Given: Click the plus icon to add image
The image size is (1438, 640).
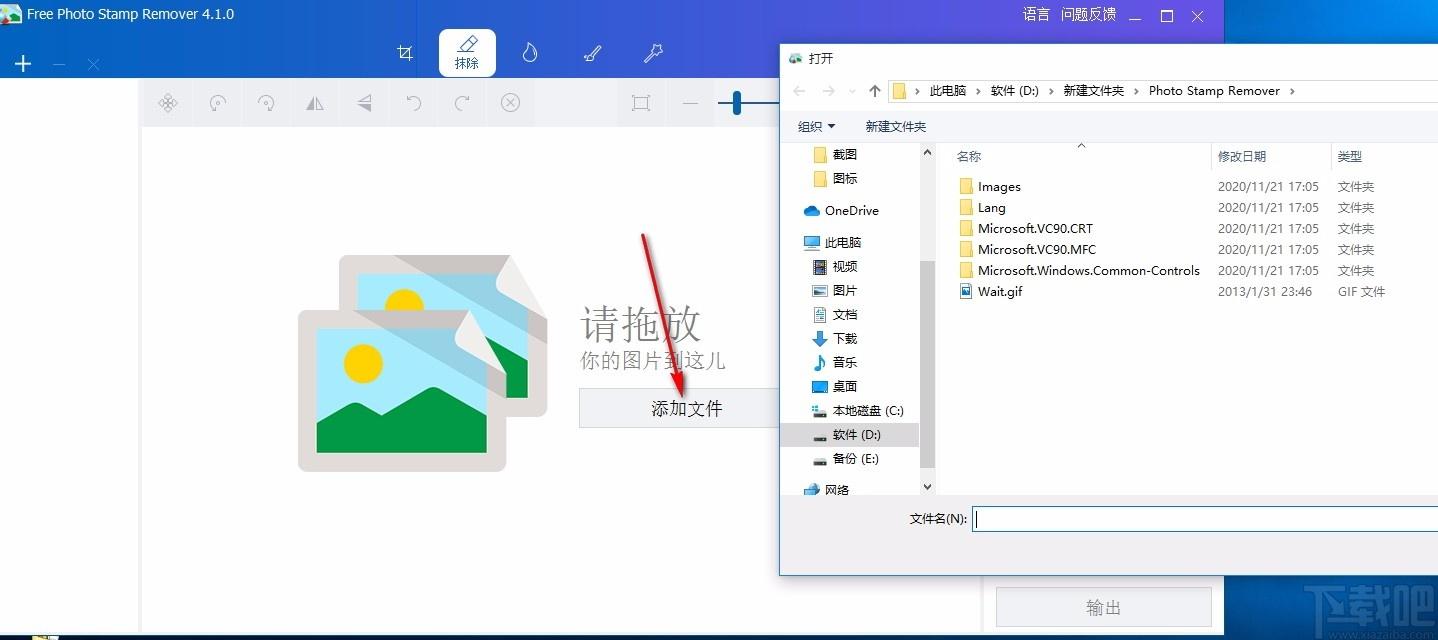Looking at the screenshot, I should (23, 64).
